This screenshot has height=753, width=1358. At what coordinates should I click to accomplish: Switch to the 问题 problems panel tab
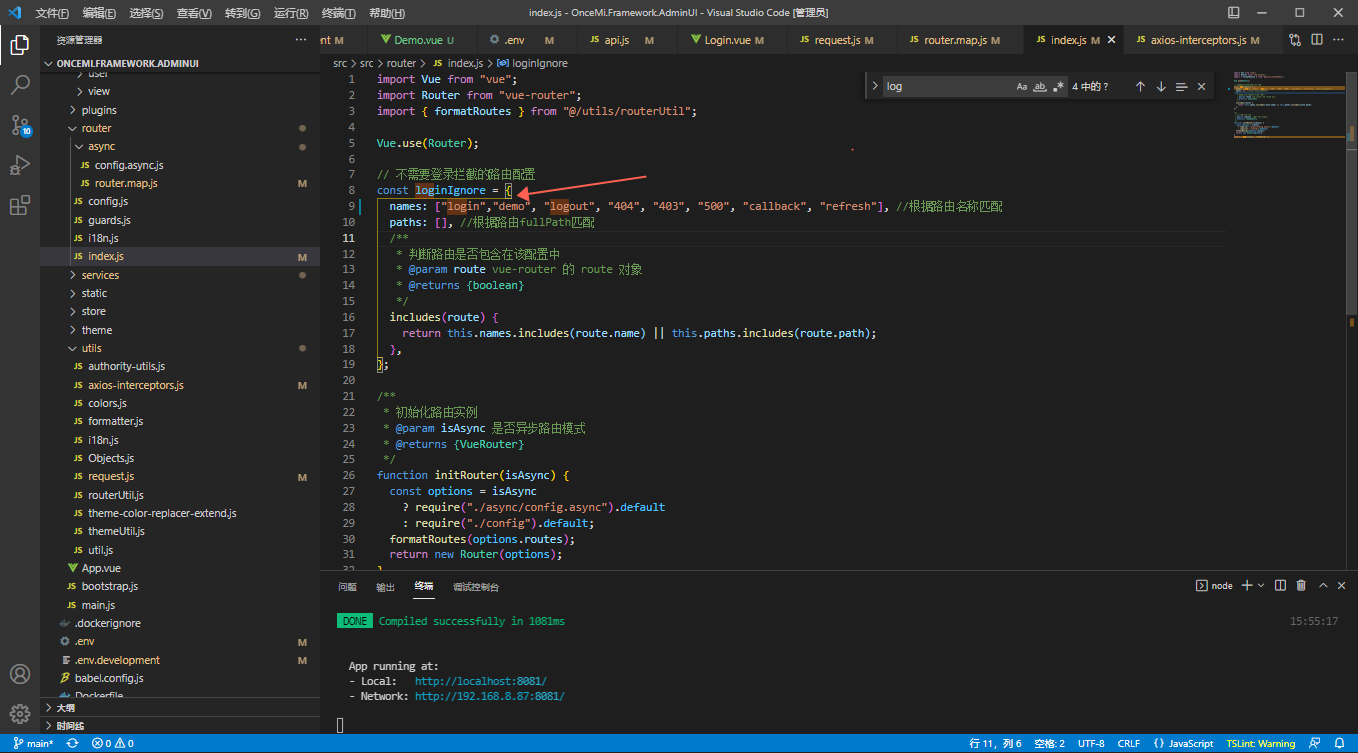347,586
